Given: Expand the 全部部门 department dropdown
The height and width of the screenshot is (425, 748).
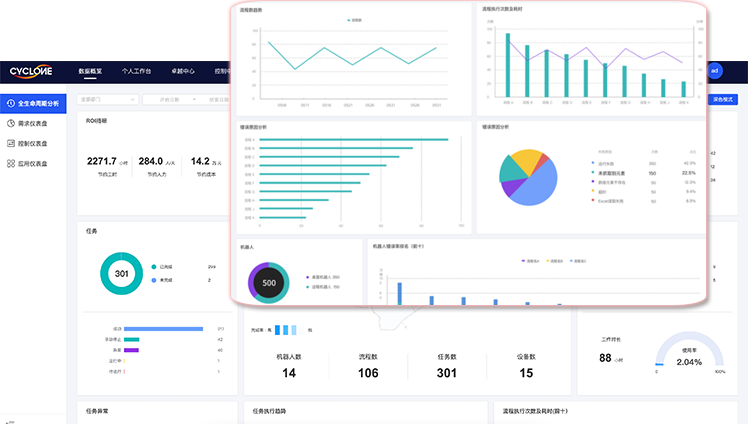Looking at the screenshot, I should click(x=108, y=99).
